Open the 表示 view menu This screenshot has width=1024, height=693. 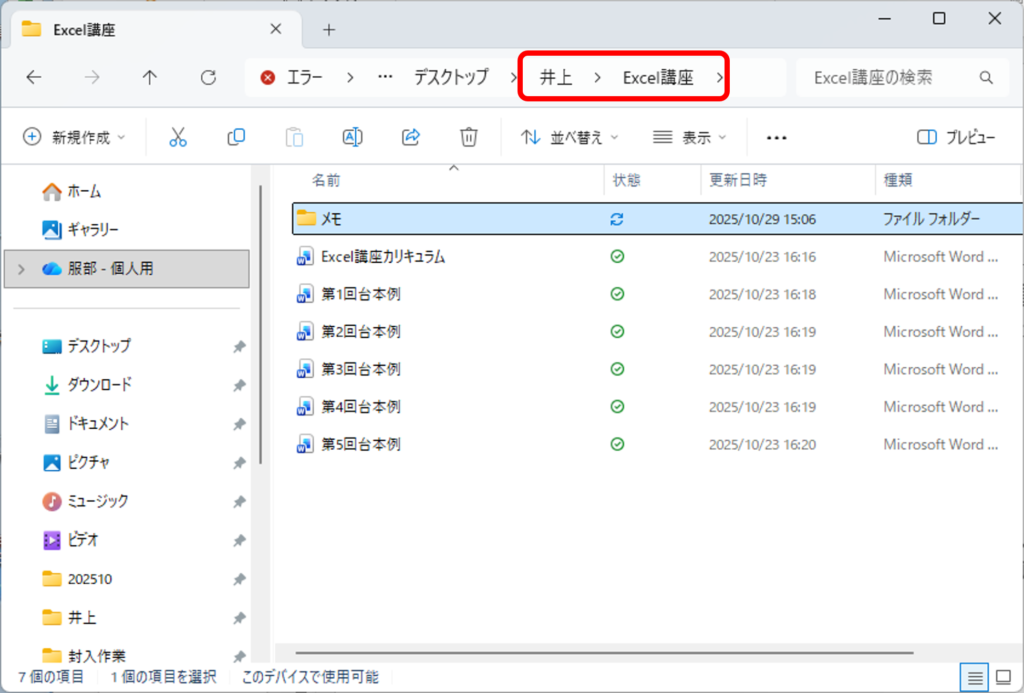[x=689, y=137]
